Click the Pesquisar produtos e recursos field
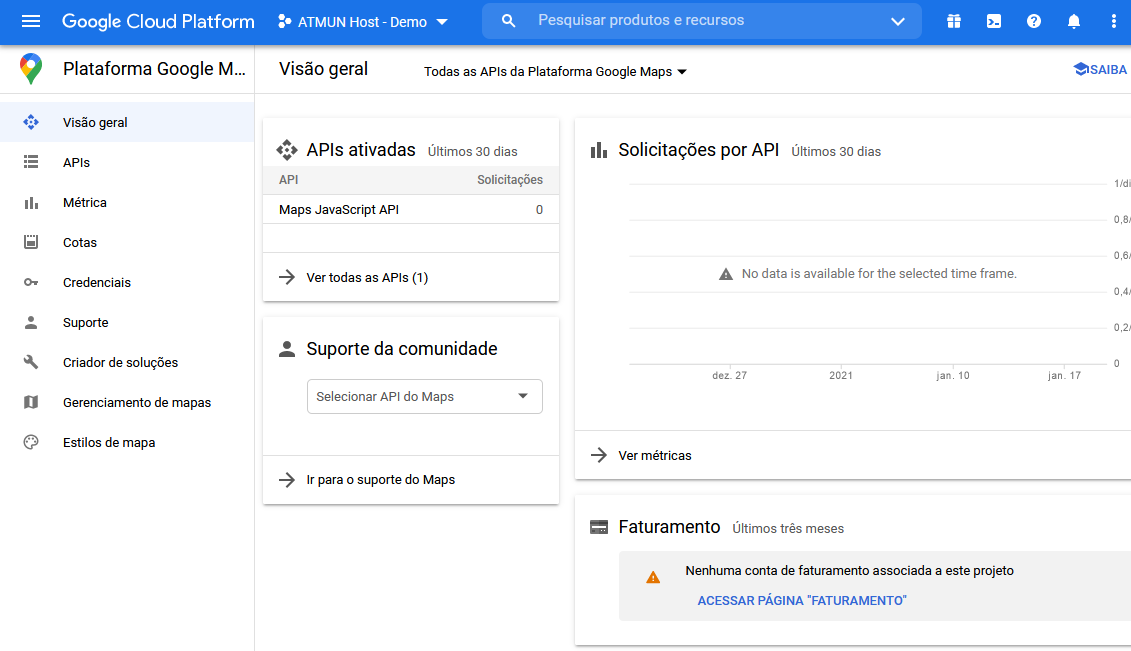The height and width of the screenshot is (651, 1131). pos(641,20)
